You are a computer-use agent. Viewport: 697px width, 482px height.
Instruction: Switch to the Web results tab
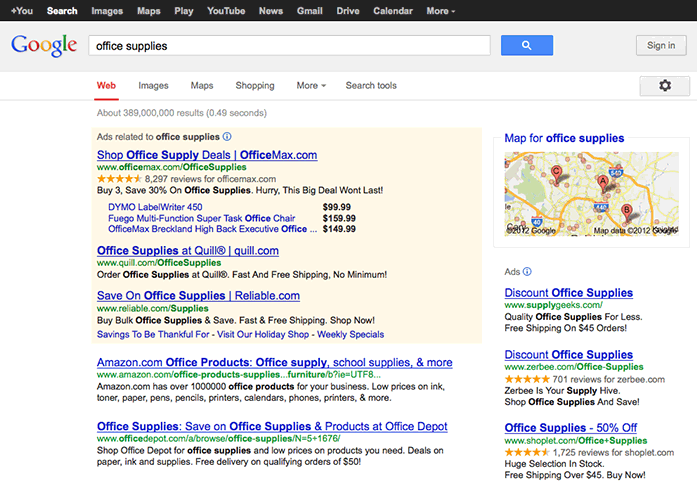(106, 85)
